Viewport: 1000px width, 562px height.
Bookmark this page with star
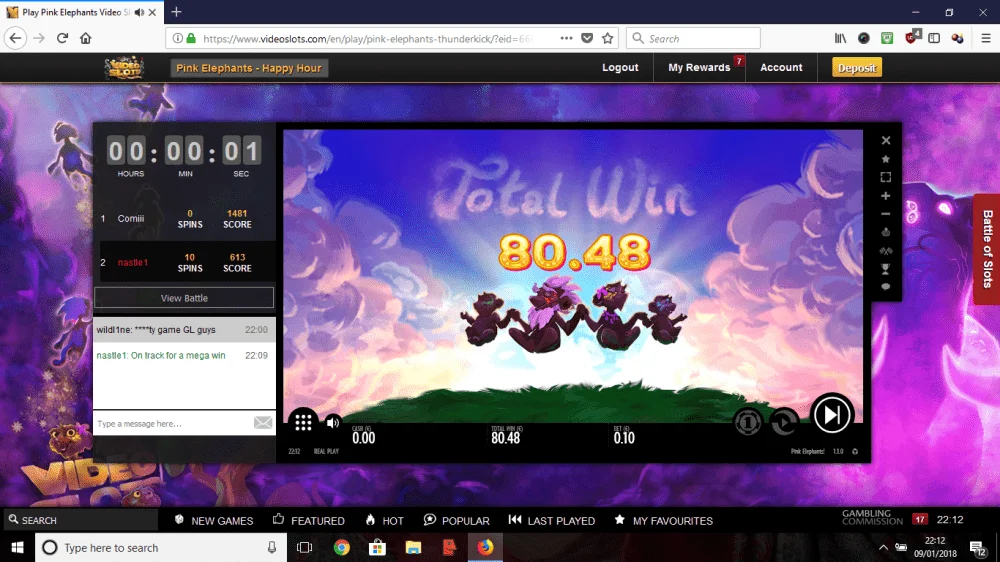[x=608, y=38]
